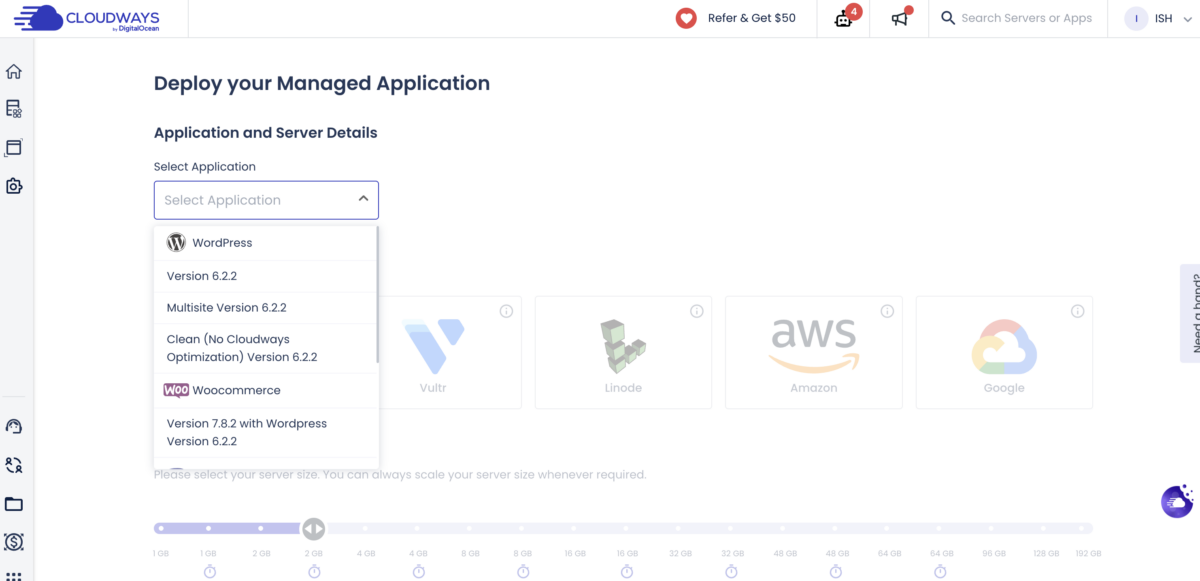Open the applications window icon in sidebar
This screenshot has height=581, width=1200.
[14, 148]
